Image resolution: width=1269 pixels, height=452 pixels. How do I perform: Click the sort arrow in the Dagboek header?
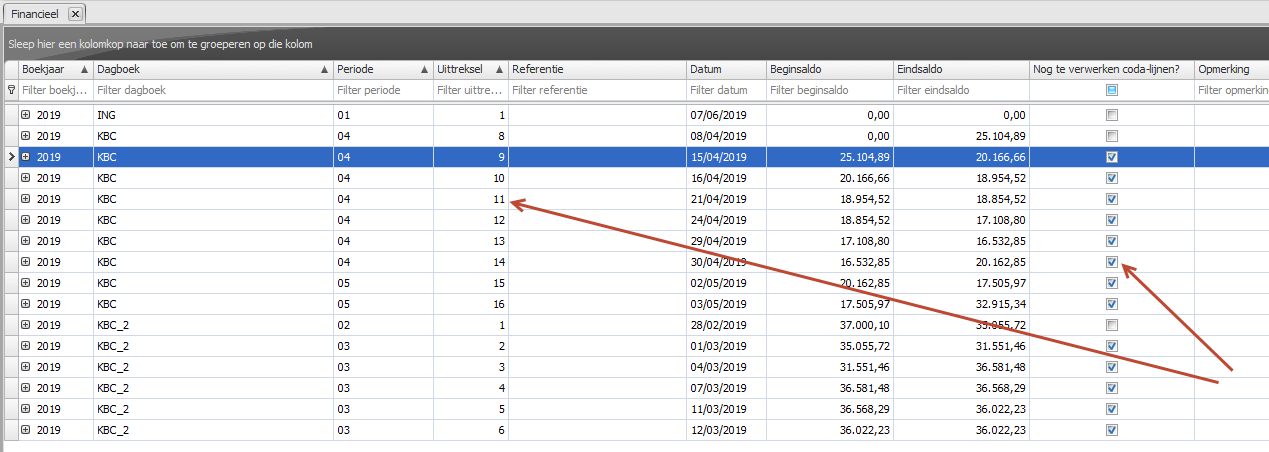point(324,70)
